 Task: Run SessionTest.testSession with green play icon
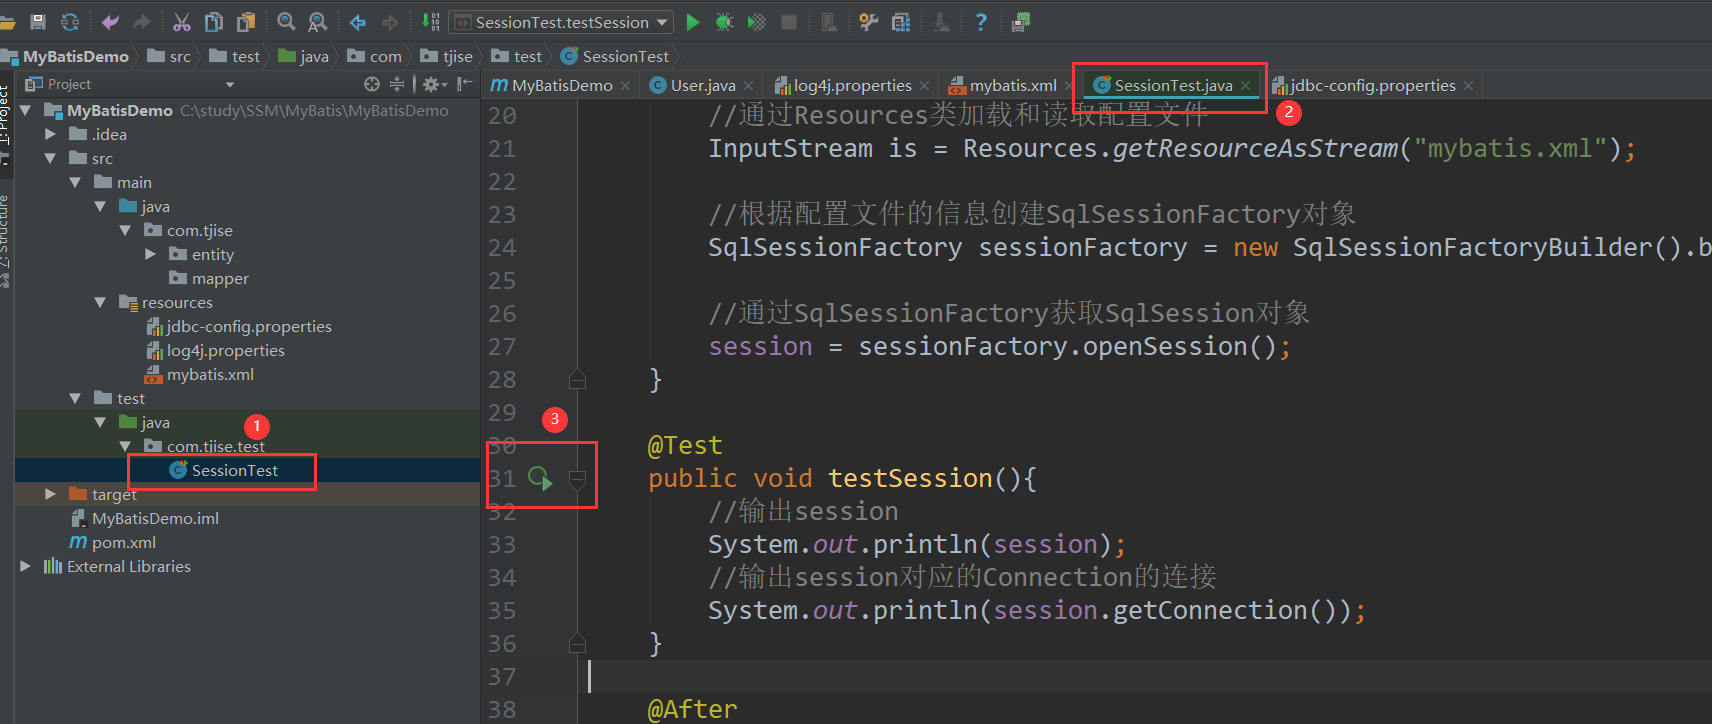(693, 21)
